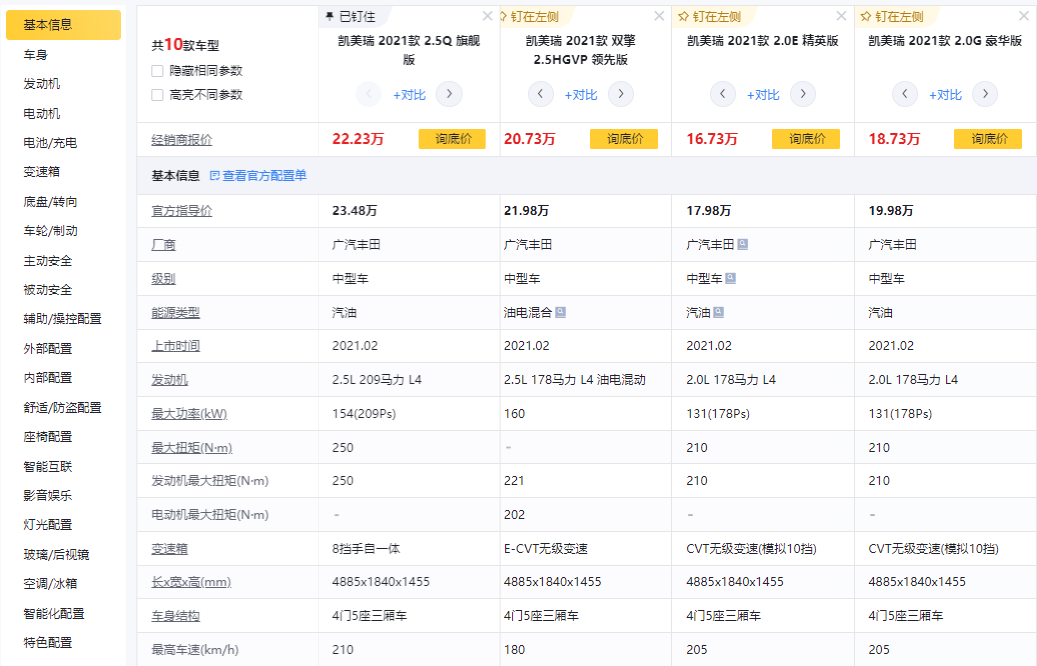Click +对比 for 2.5Q 旗舰版

[409, 95]
